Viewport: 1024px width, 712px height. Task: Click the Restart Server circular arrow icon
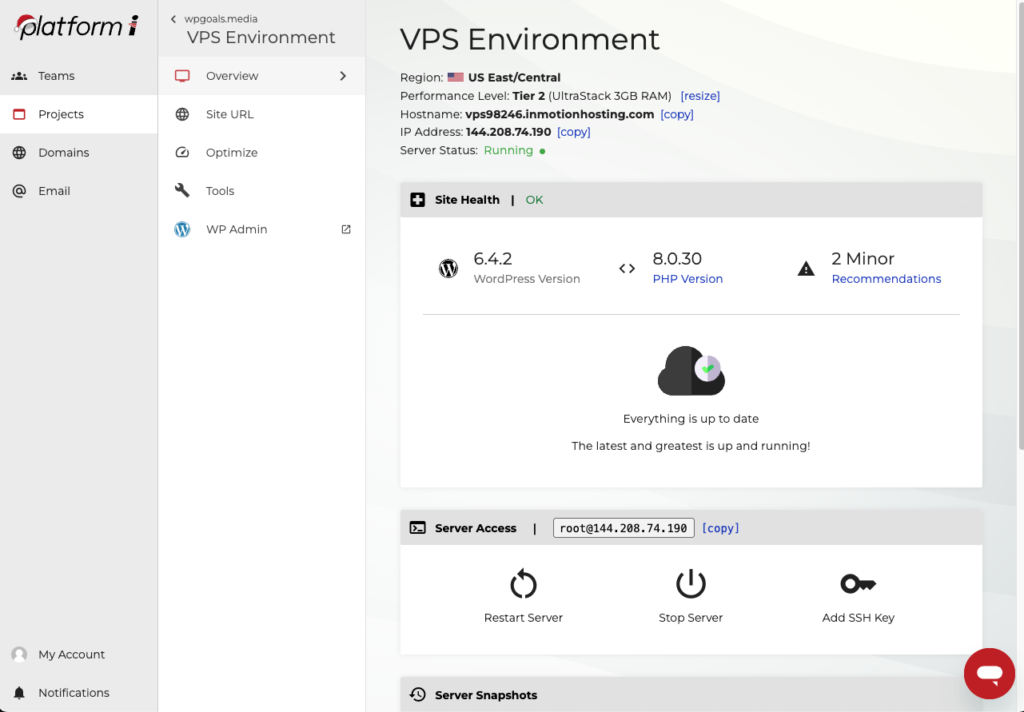coord(523,584)
